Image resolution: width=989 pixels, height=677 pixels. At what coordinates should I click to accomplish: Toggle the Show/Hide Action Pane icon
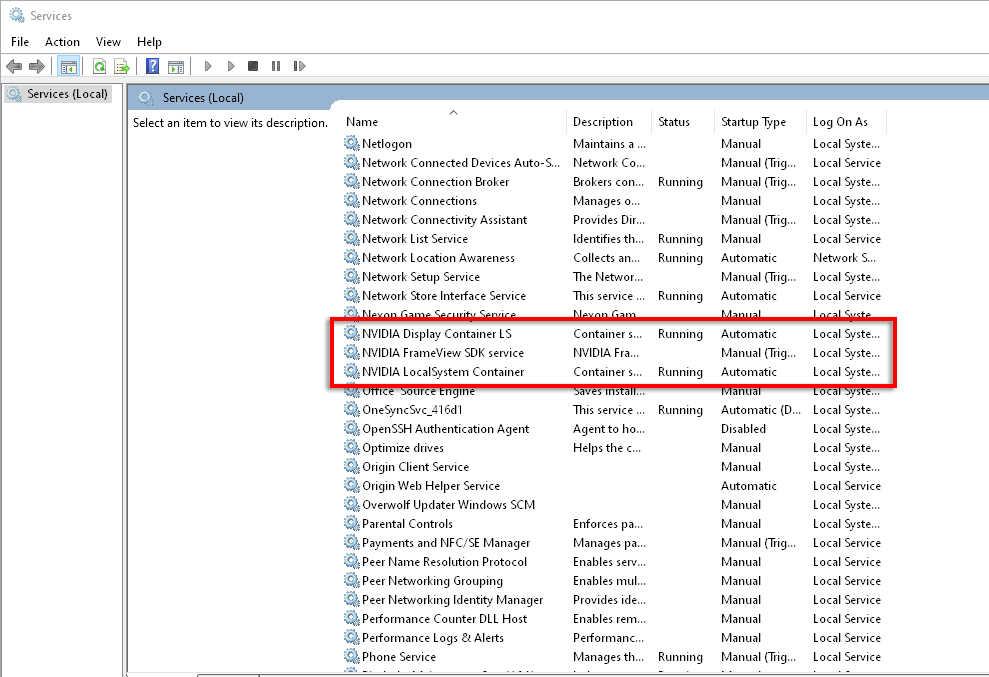176,67
